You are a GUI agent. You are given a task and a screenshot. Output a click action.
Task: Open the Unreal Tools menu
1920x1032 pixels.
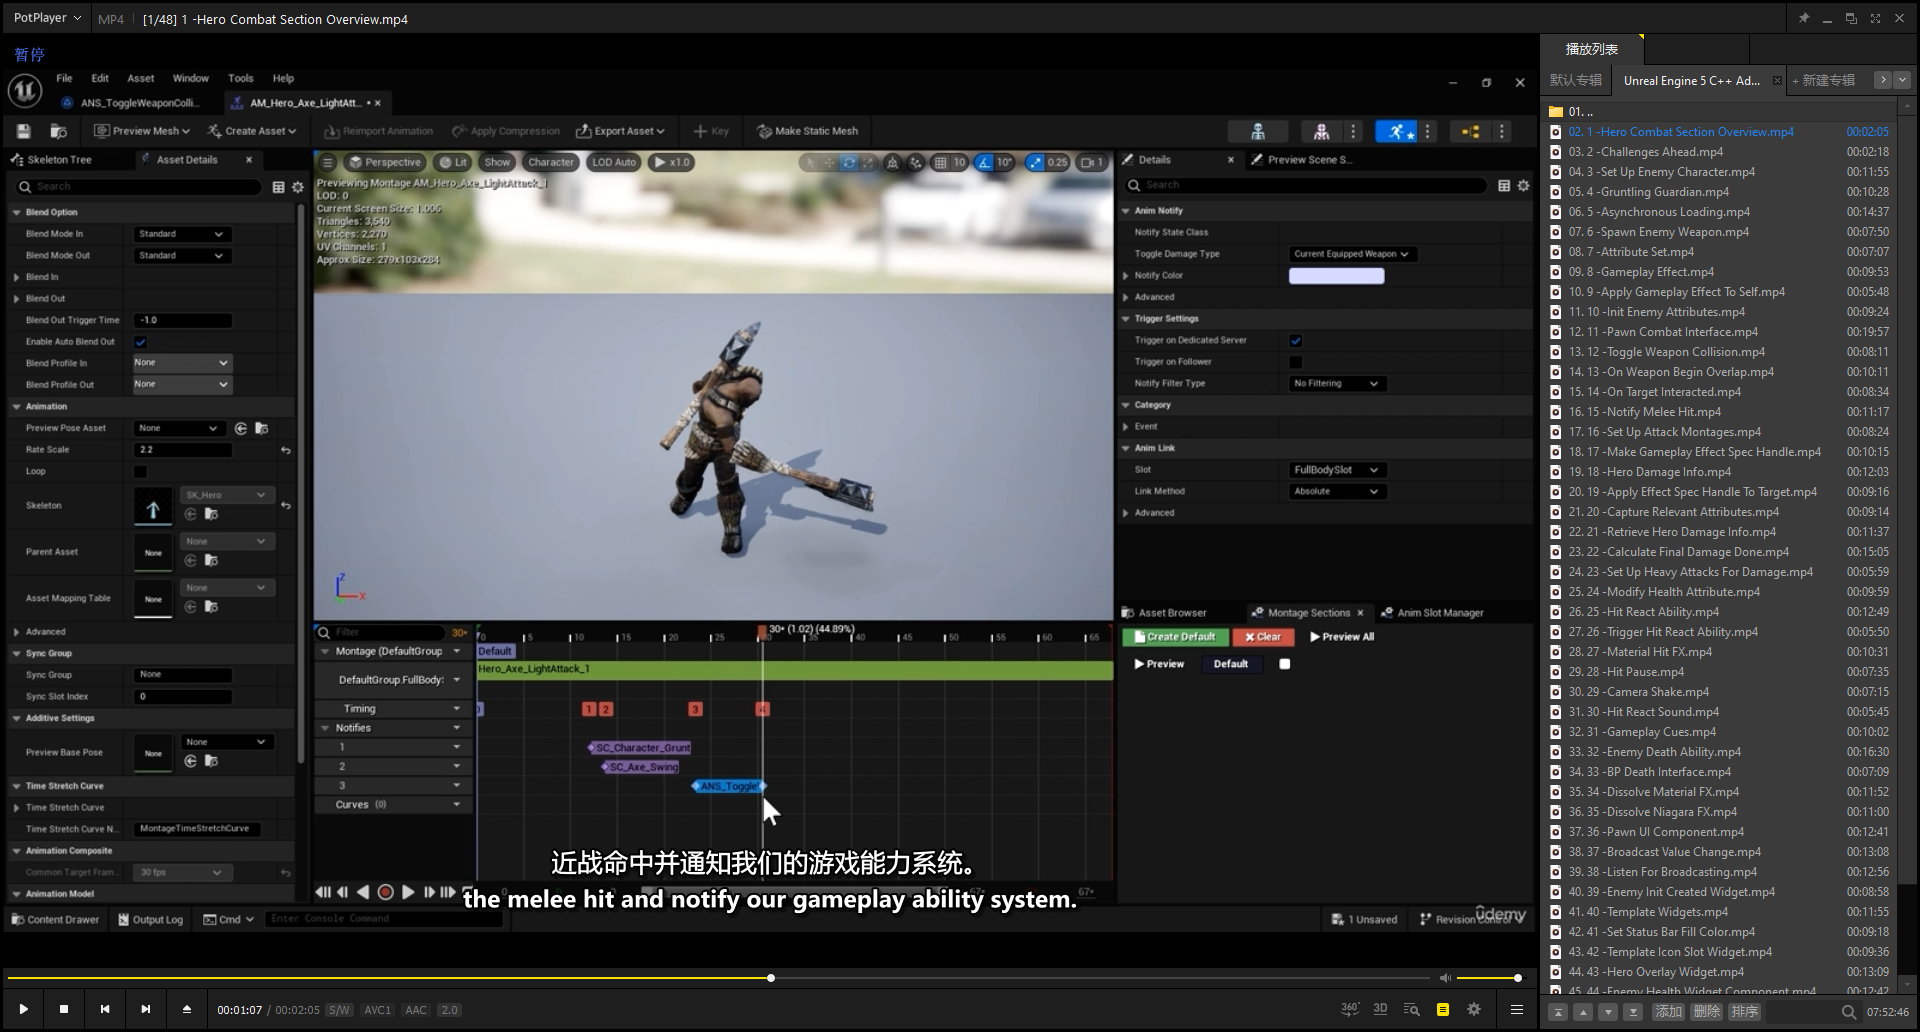240,78
